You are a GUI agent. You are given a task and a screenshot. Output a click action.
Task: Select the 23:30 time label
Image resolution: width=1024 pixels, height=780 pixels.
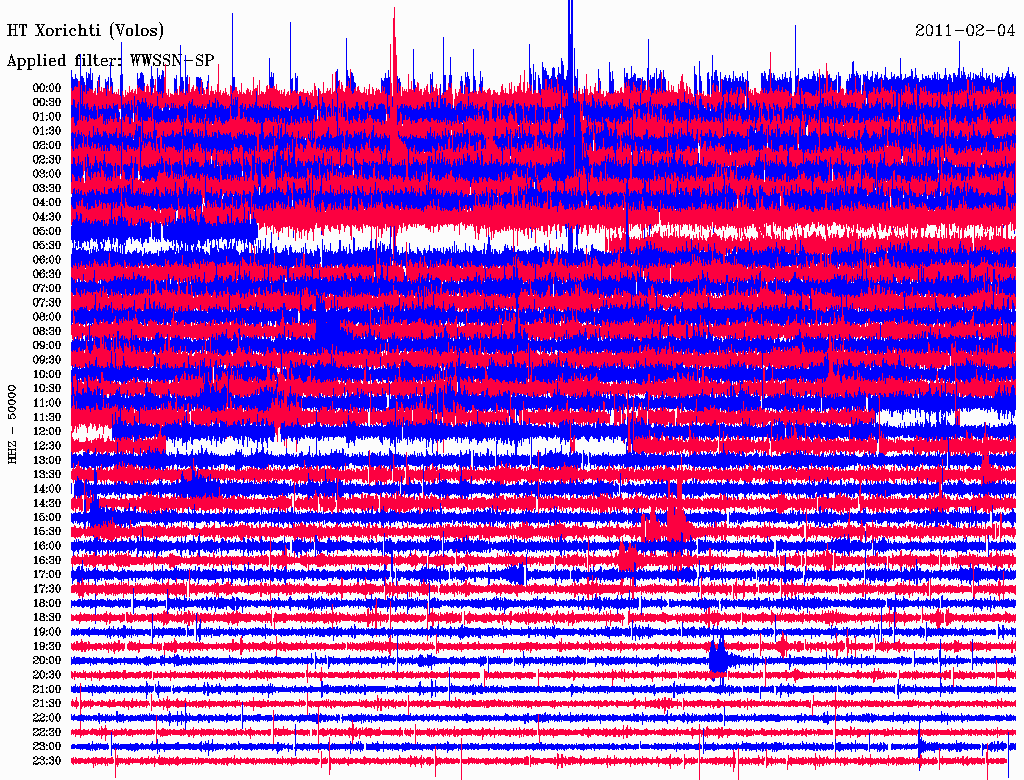coord(47,761)
